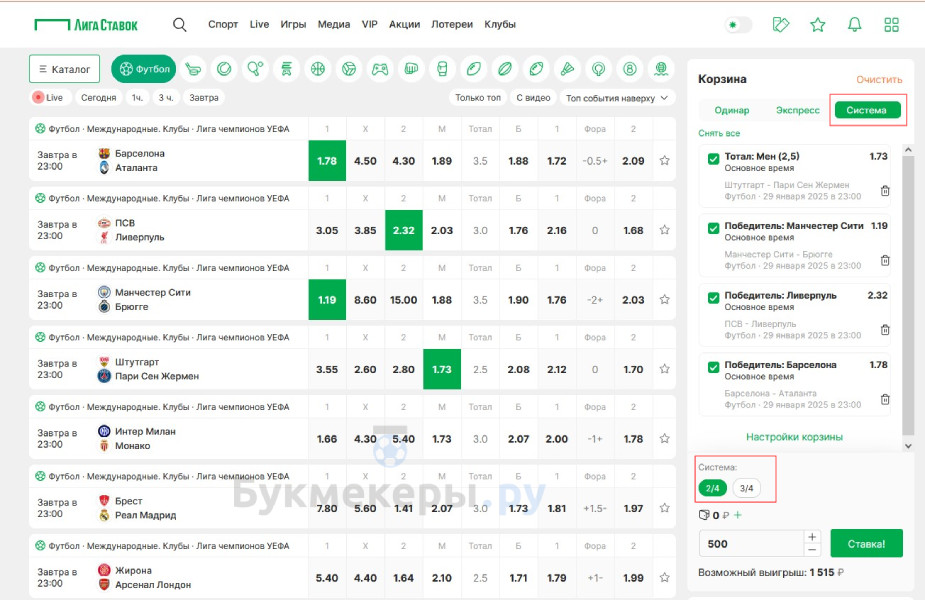Open the search magnifier icon
Image resolution: width=925 pixels, height=600 pixels.
(x=180, y=25)
